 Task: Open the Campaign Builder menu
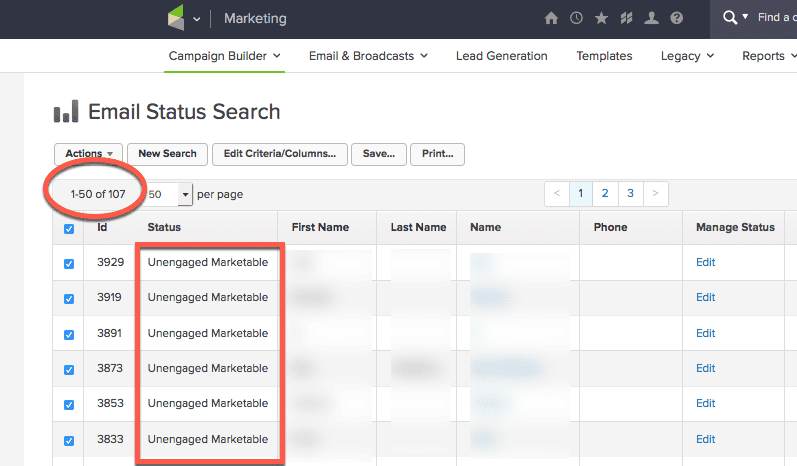point(224,56)
